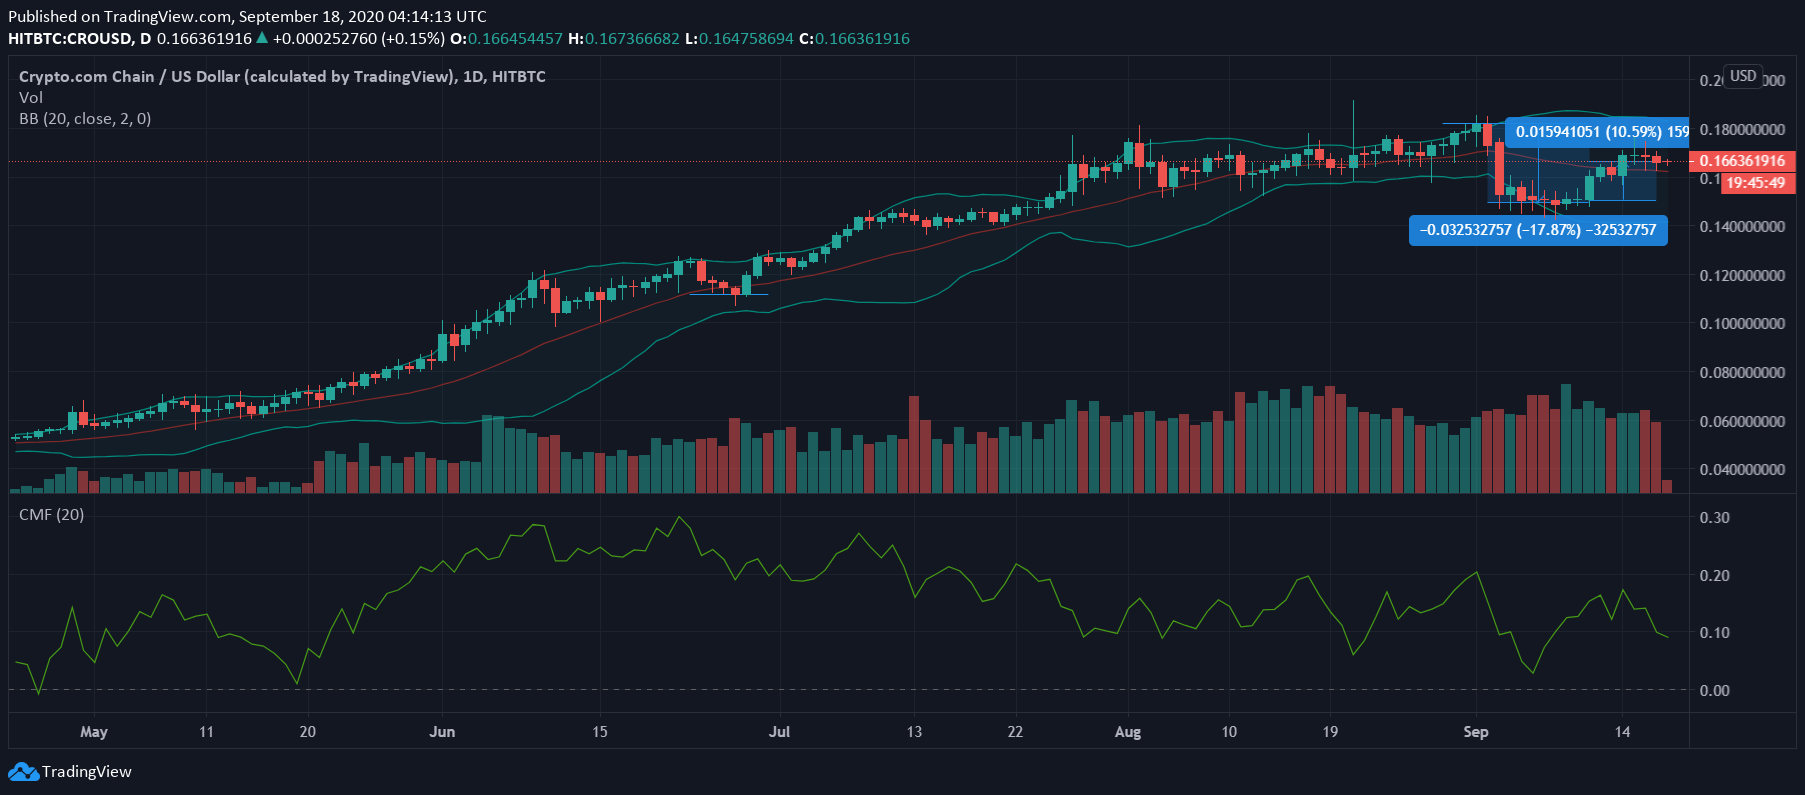
Task: Click the 0.180000000 price axis label
Action: 1742,130
